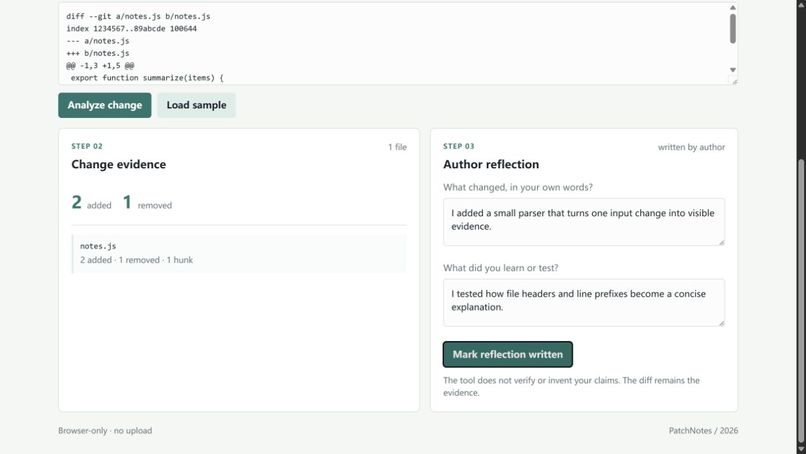Click the diff textarea scroll-up arrow
The height and width of the screenshot is (454, 806).
pos(732,8)
